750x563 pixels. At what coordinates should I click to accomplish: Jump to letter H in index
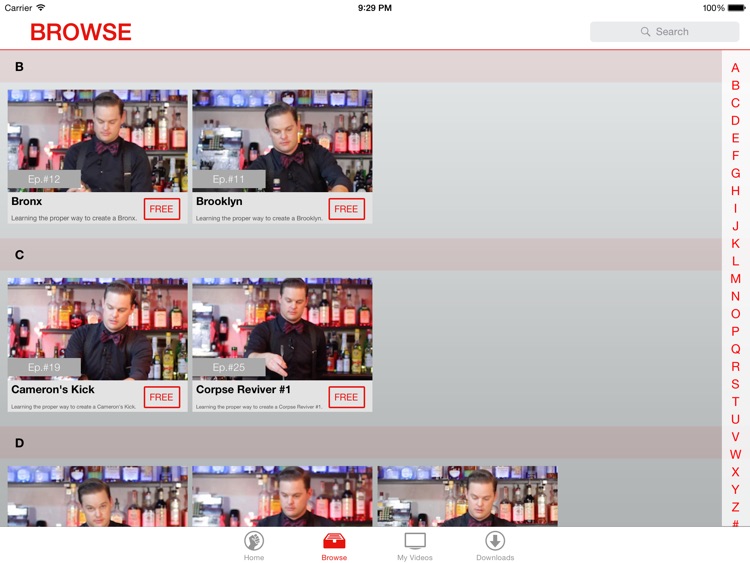735,191
